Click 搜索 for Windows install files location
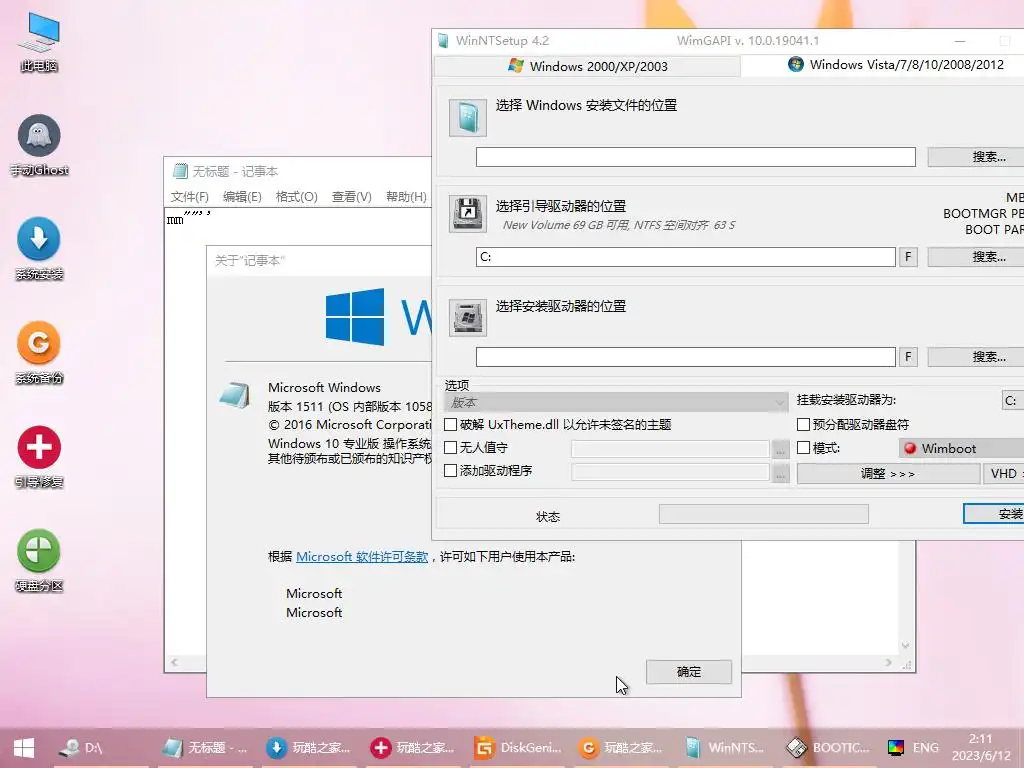Image resolution: width=1024 pixels, height=768 pixels. pyautogui.click(x=976, y=157)
